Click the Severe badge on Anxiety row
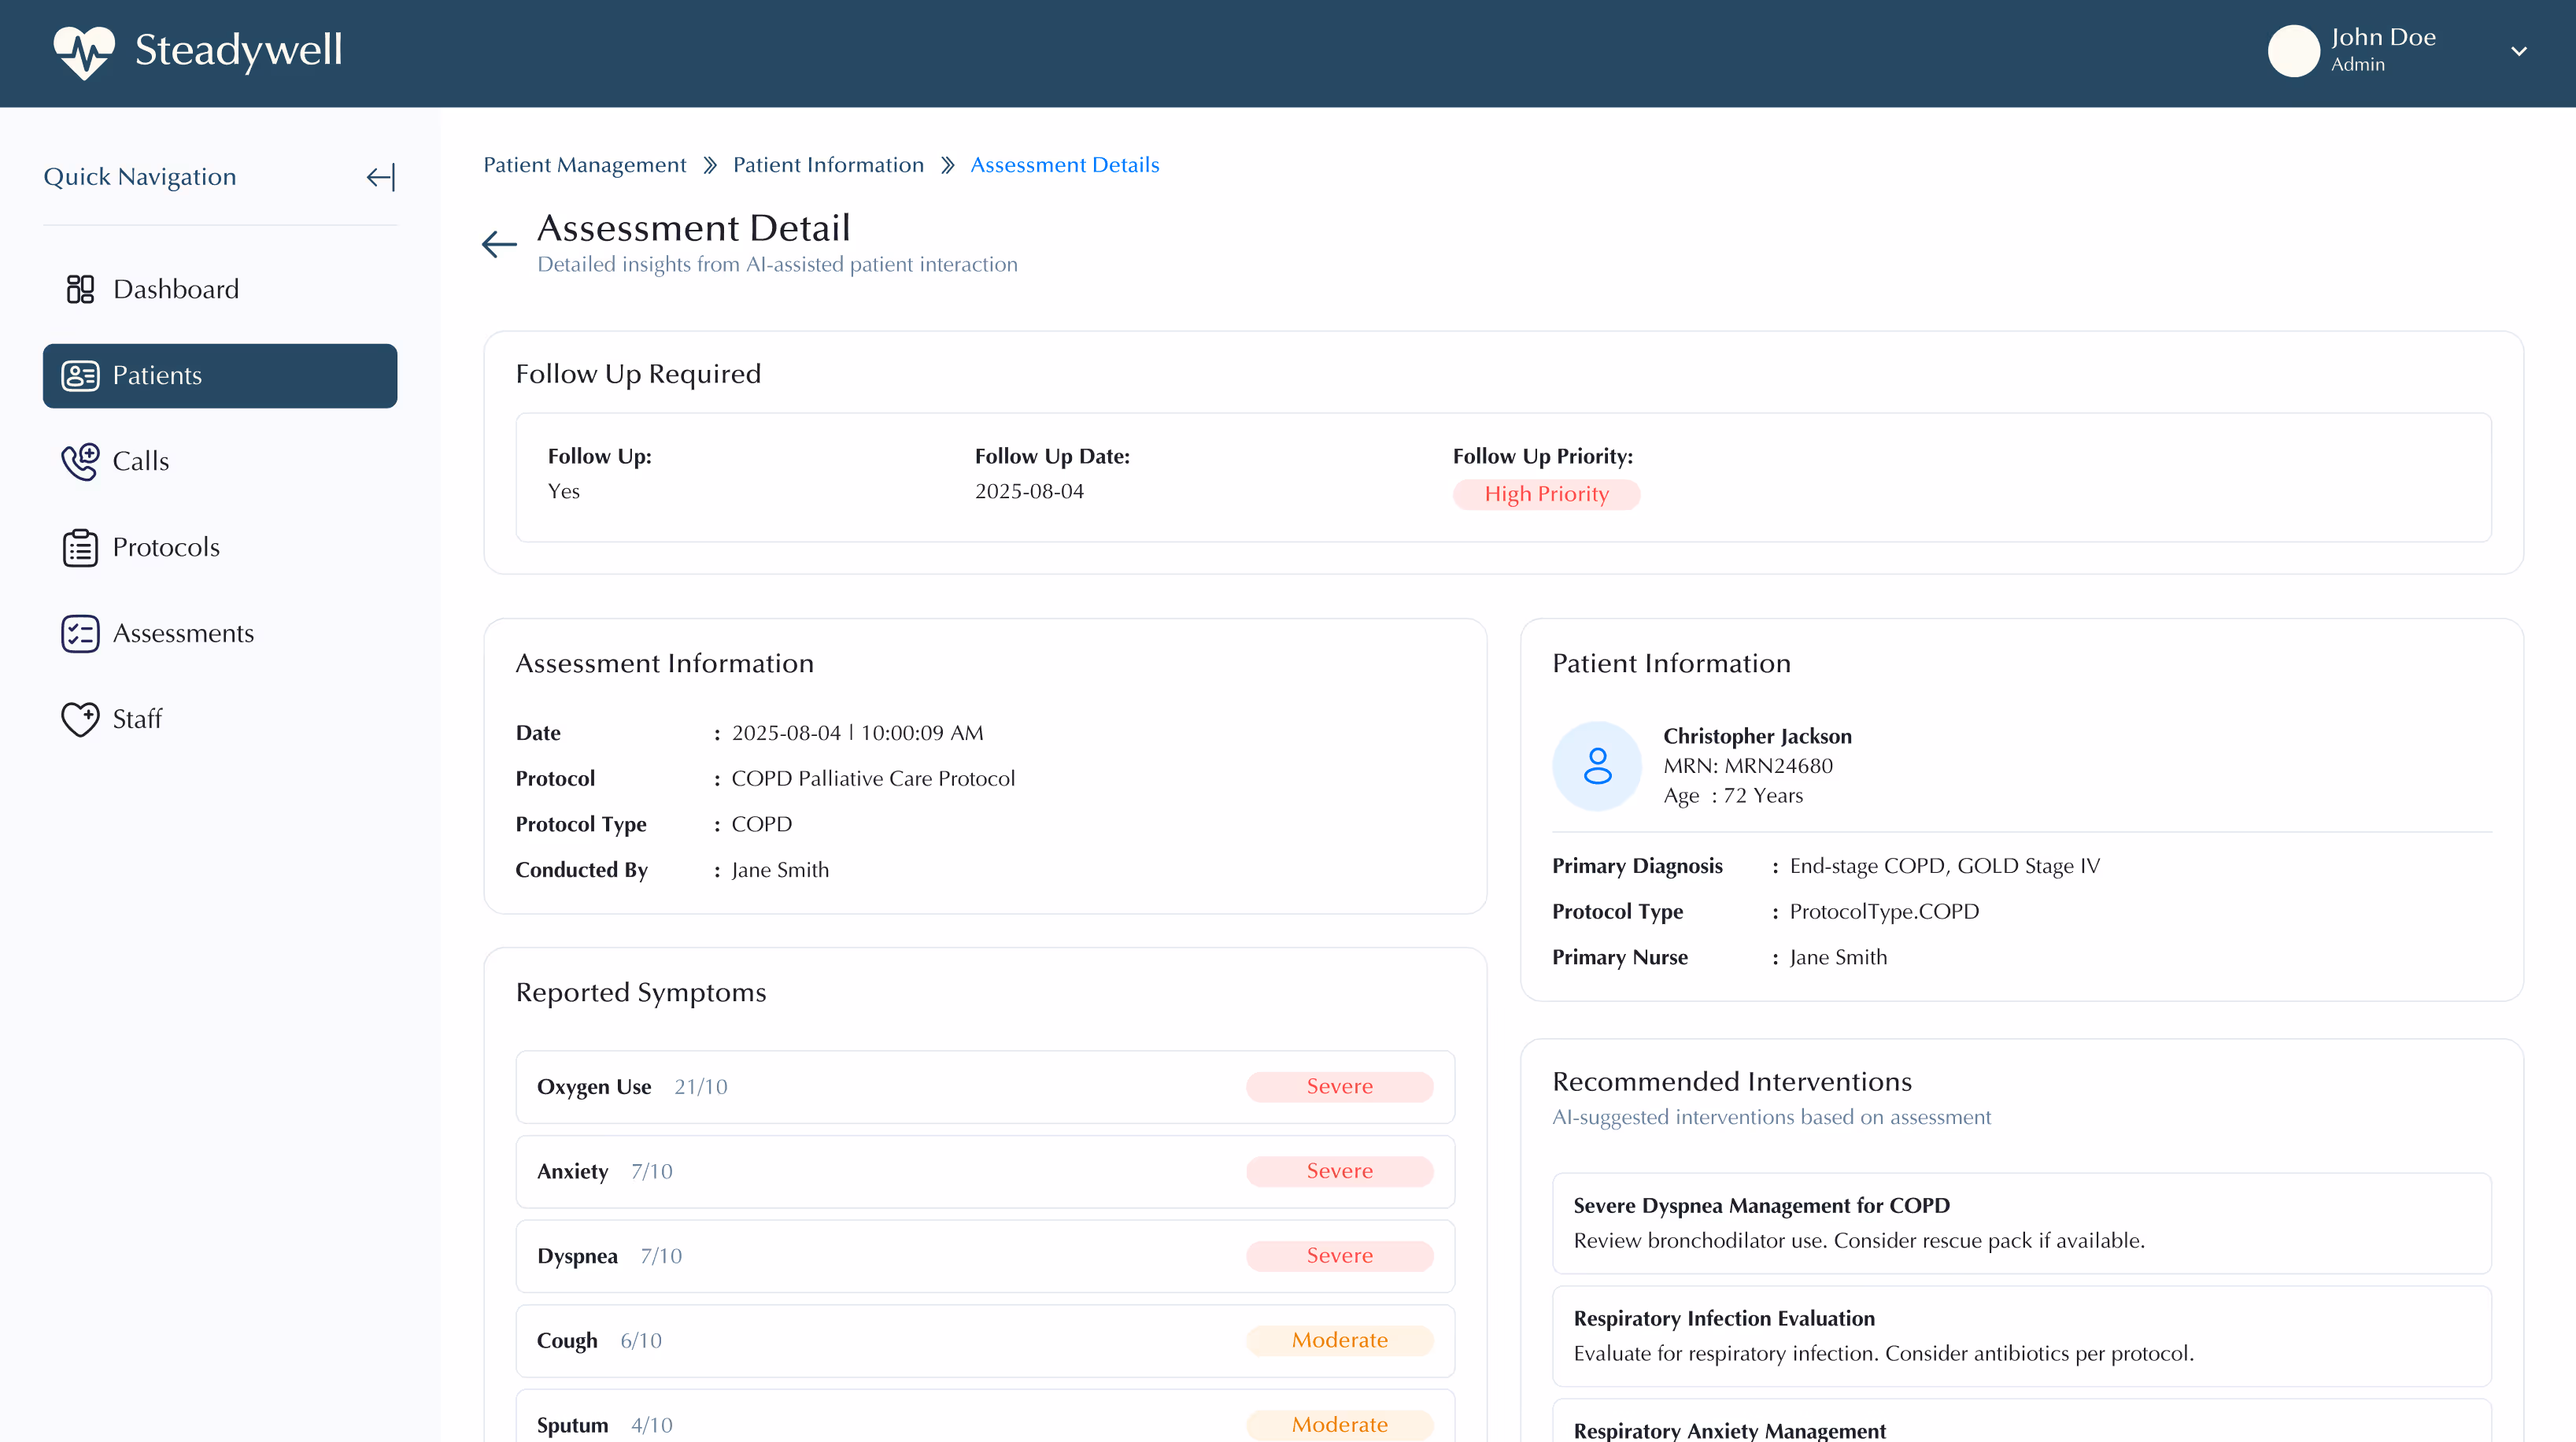Screen dimensions: 2576x1442 [x=1339, y=1171]
